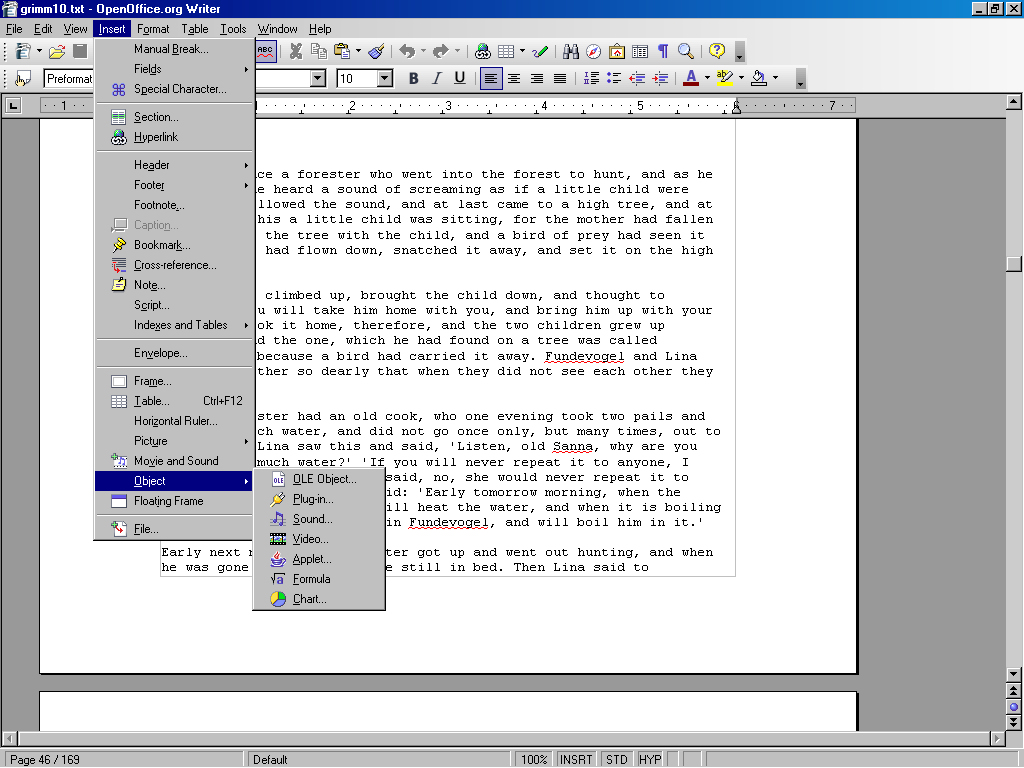
Task: Open the font size dropdown
Action: [385, 78]
